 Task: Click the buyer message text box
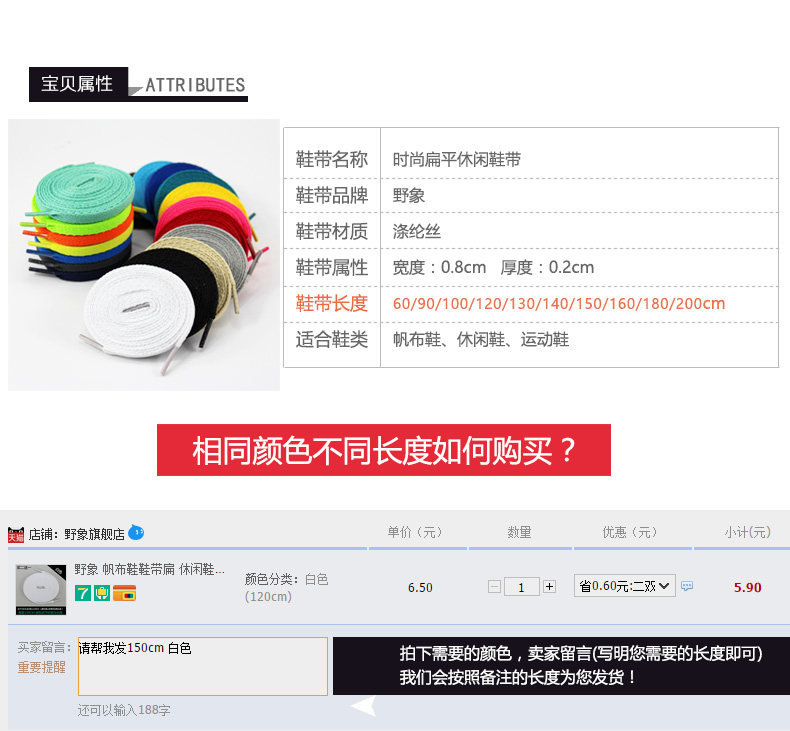(x=203, y=667)
